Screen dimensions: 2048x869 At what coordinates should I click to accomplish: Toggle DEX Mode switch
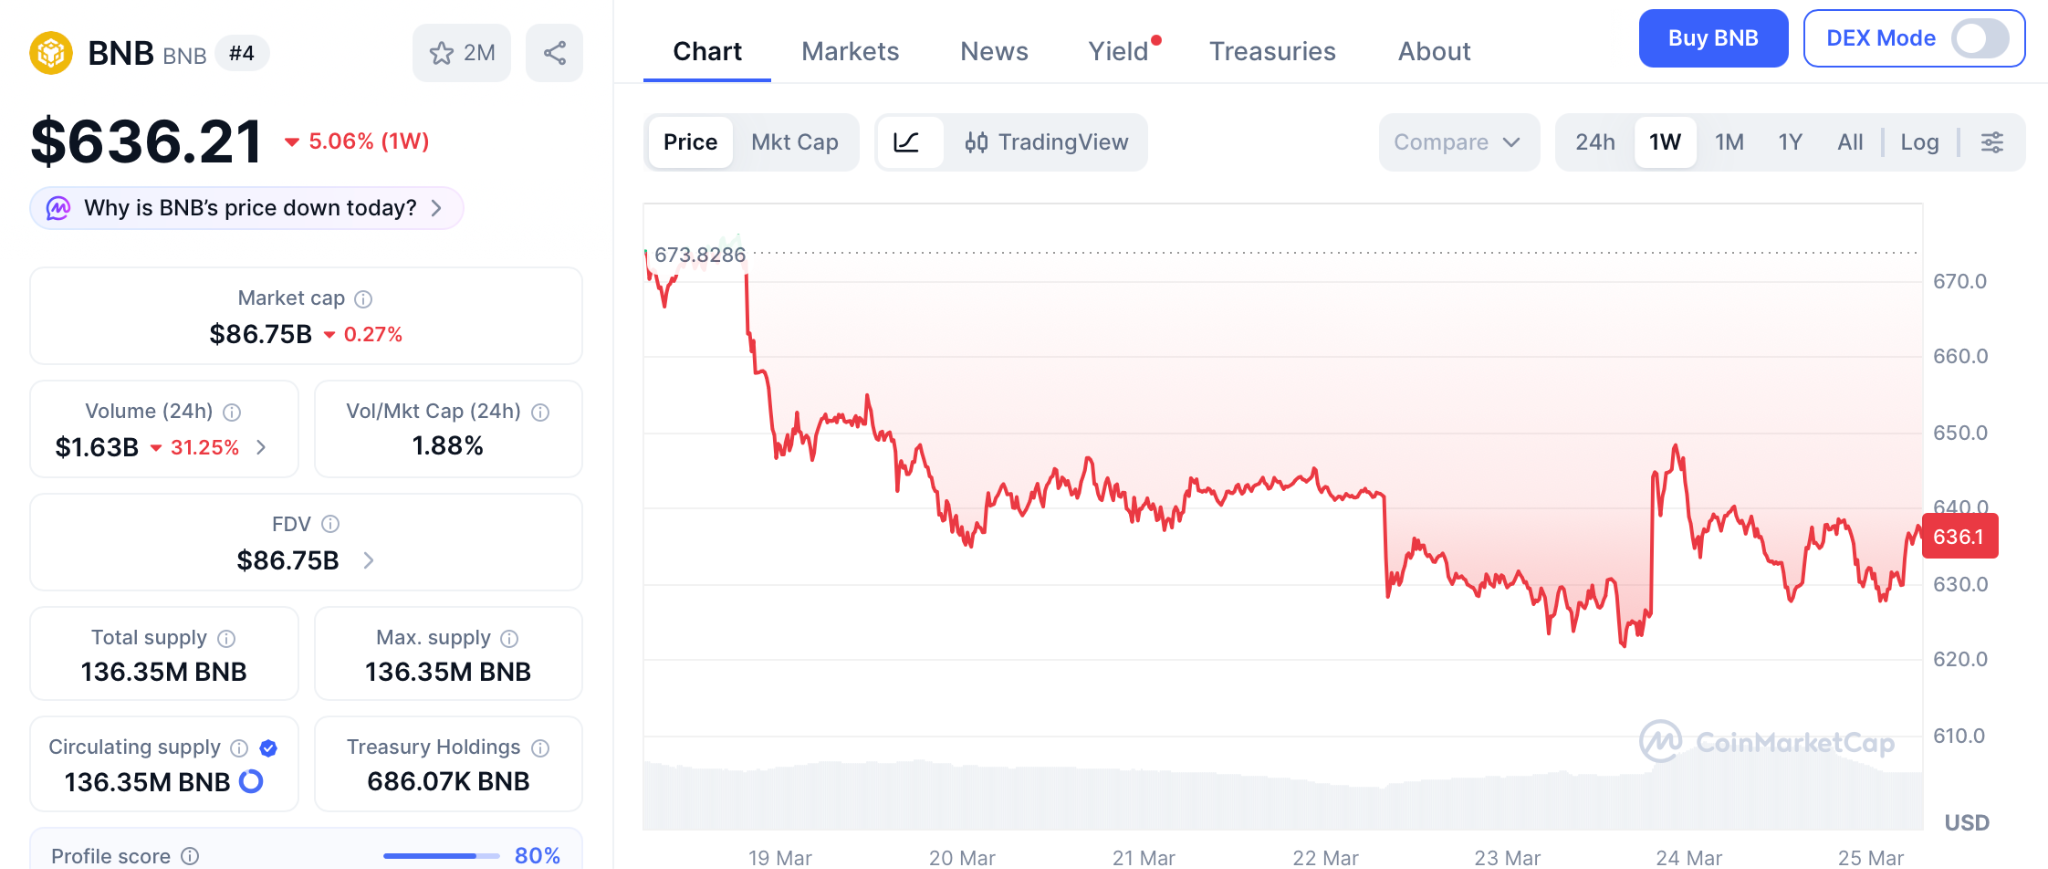pos(1979,39)
